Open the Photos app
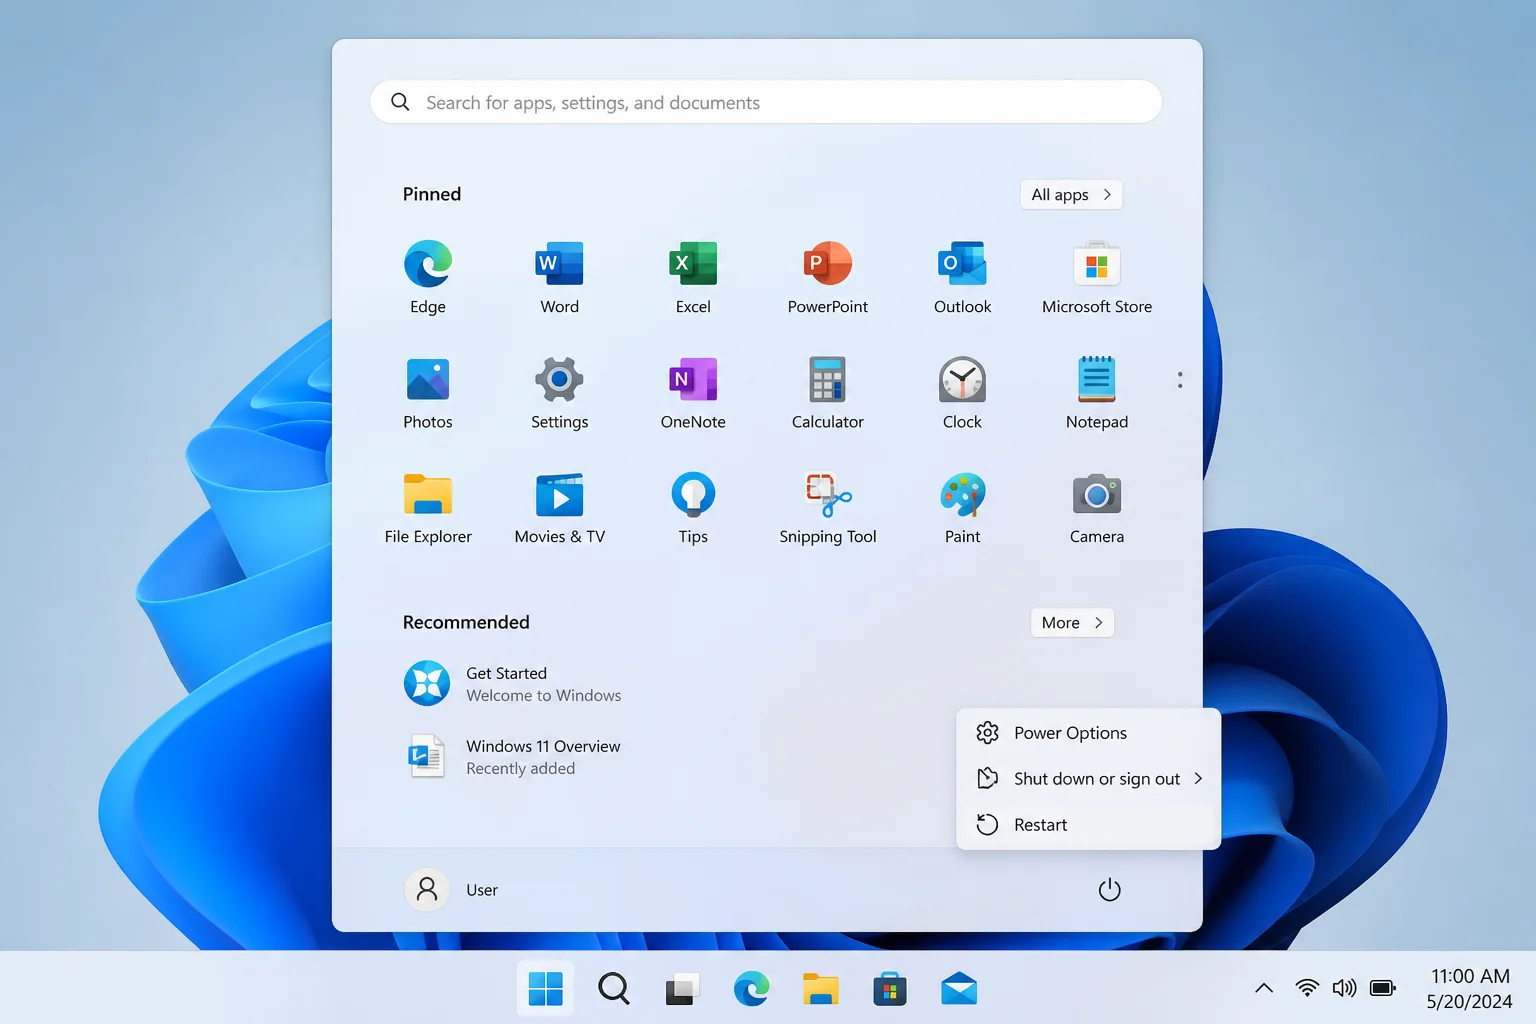This screenshot has height=1024, width=1536. click(x=428, y=393)
